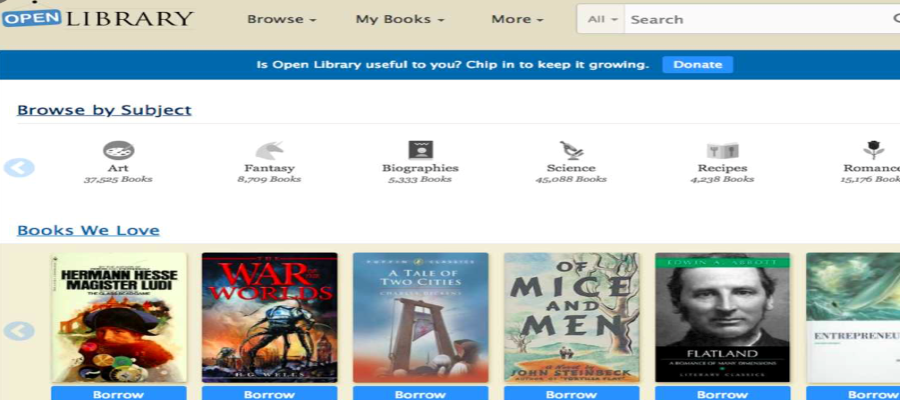Open the Browse by Subject link
Image resolution: width=900 pixels, height=400 pixels.
pyautogui.click(x=104, y=110)
